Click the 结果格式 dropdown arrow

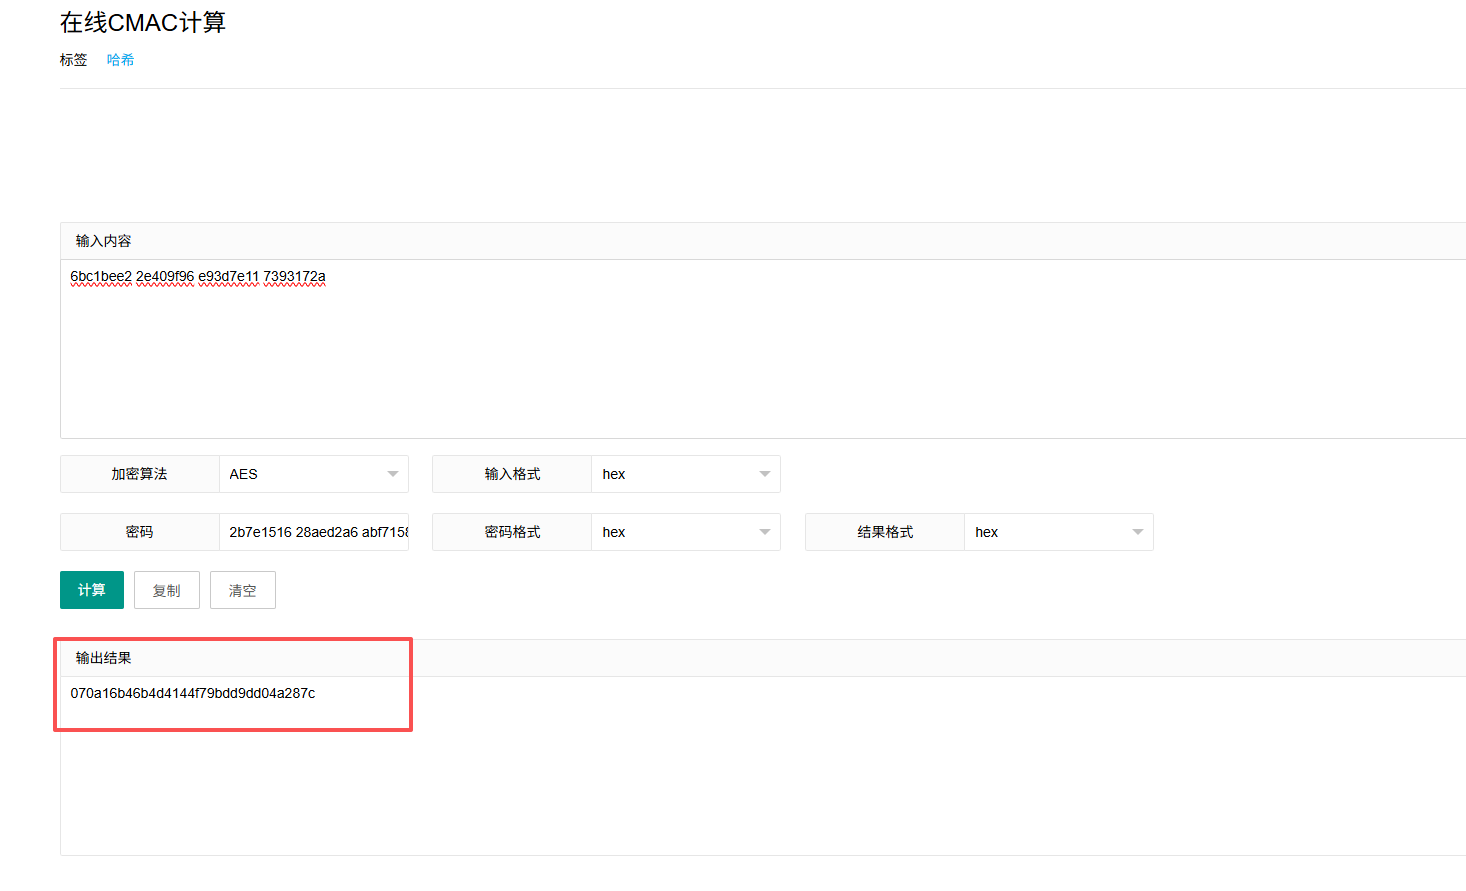coord(1139,532)
